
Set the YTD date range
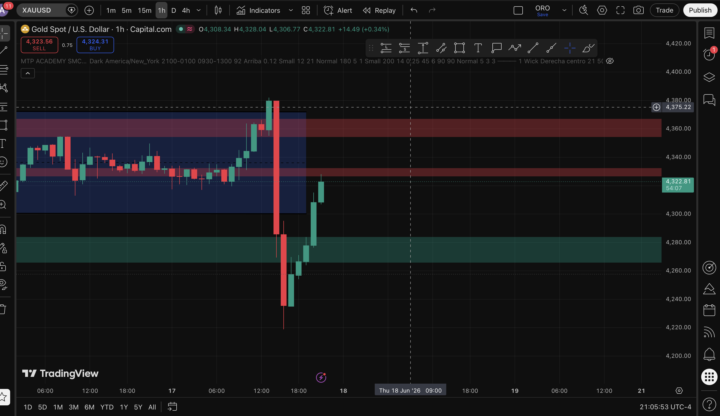tap(107, 407)
